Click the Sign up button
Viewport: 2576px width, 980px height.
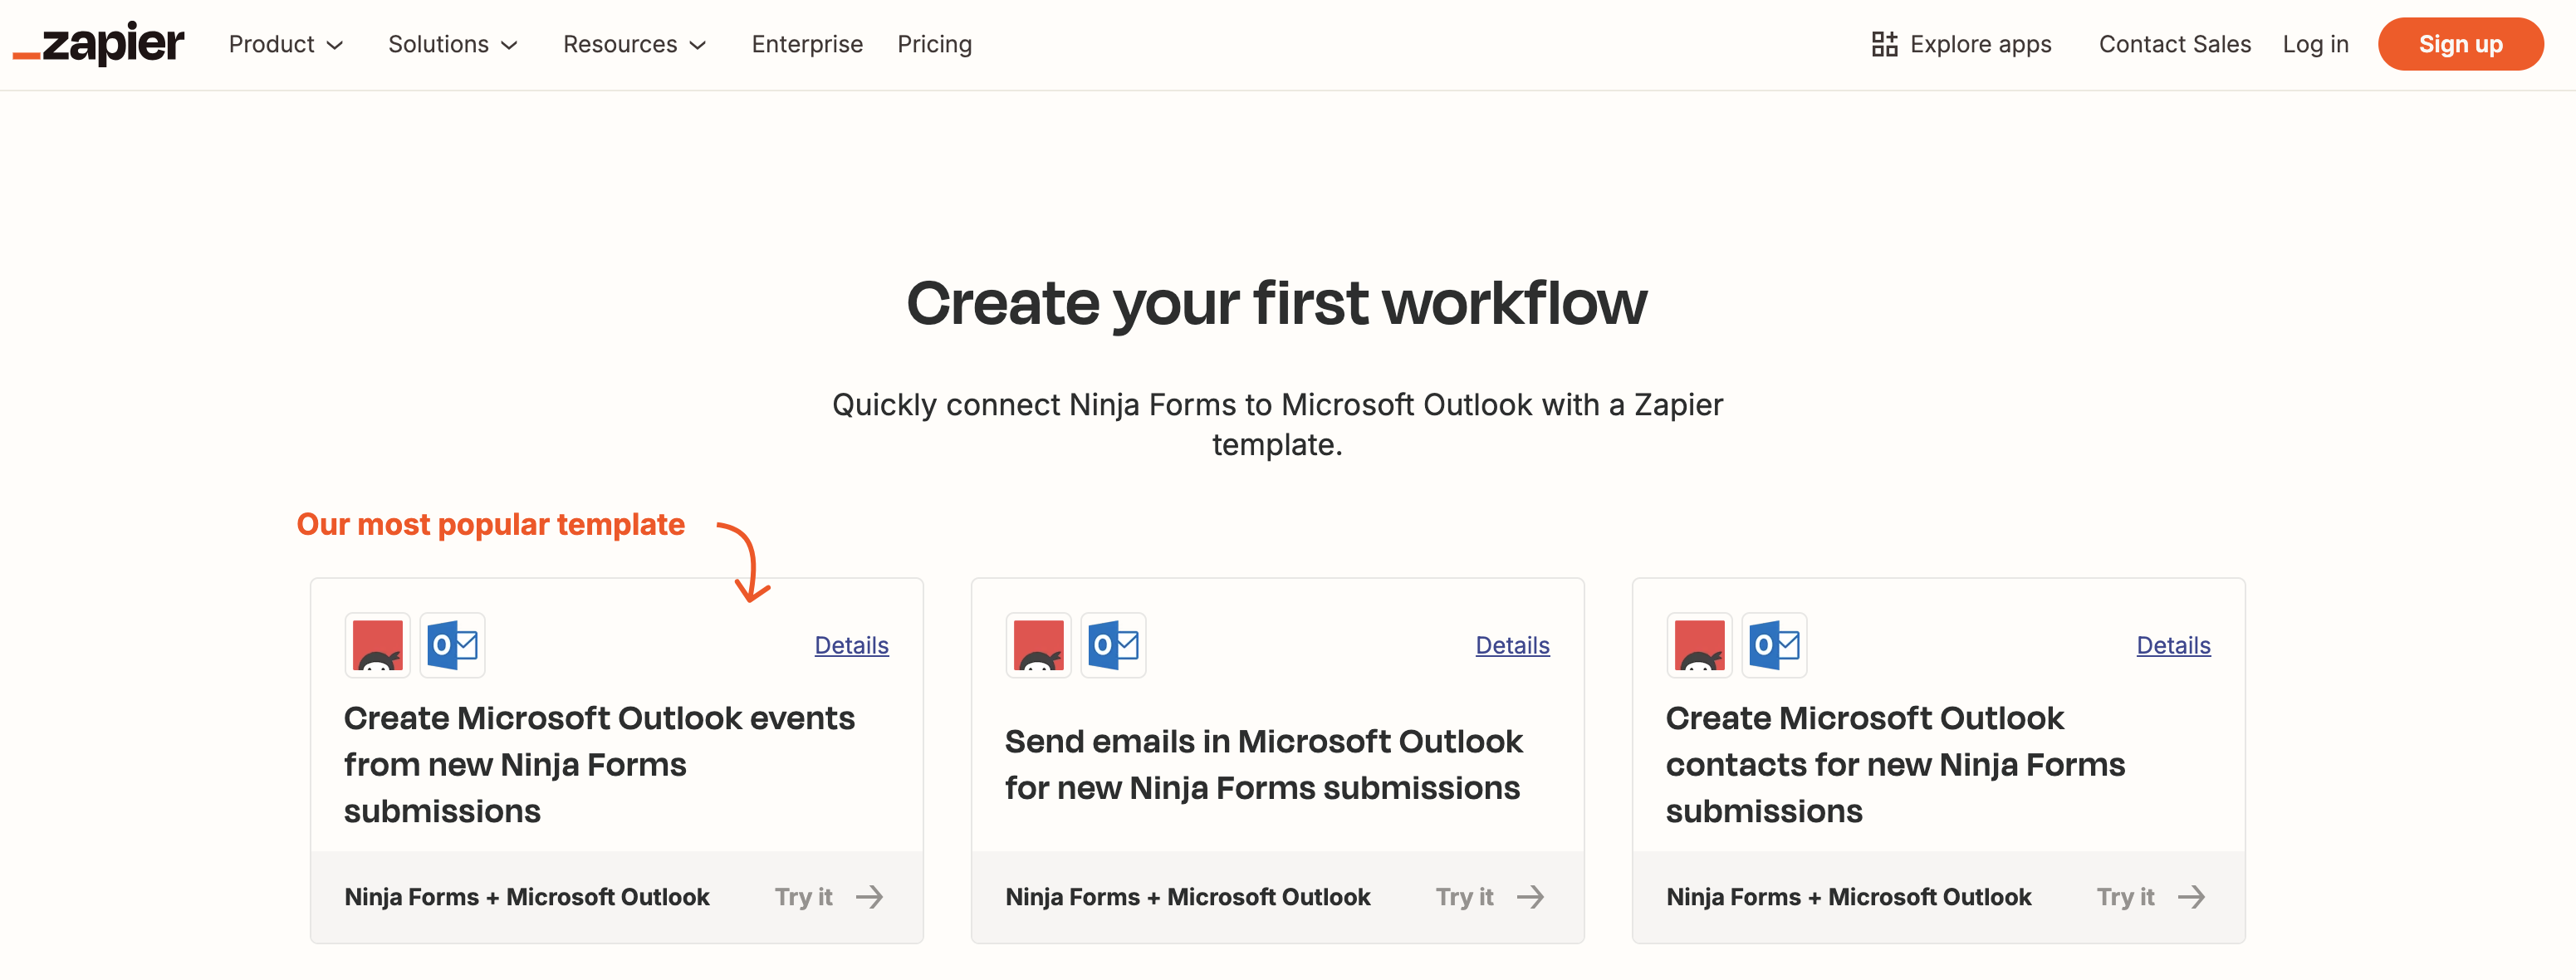(2461, 44)
